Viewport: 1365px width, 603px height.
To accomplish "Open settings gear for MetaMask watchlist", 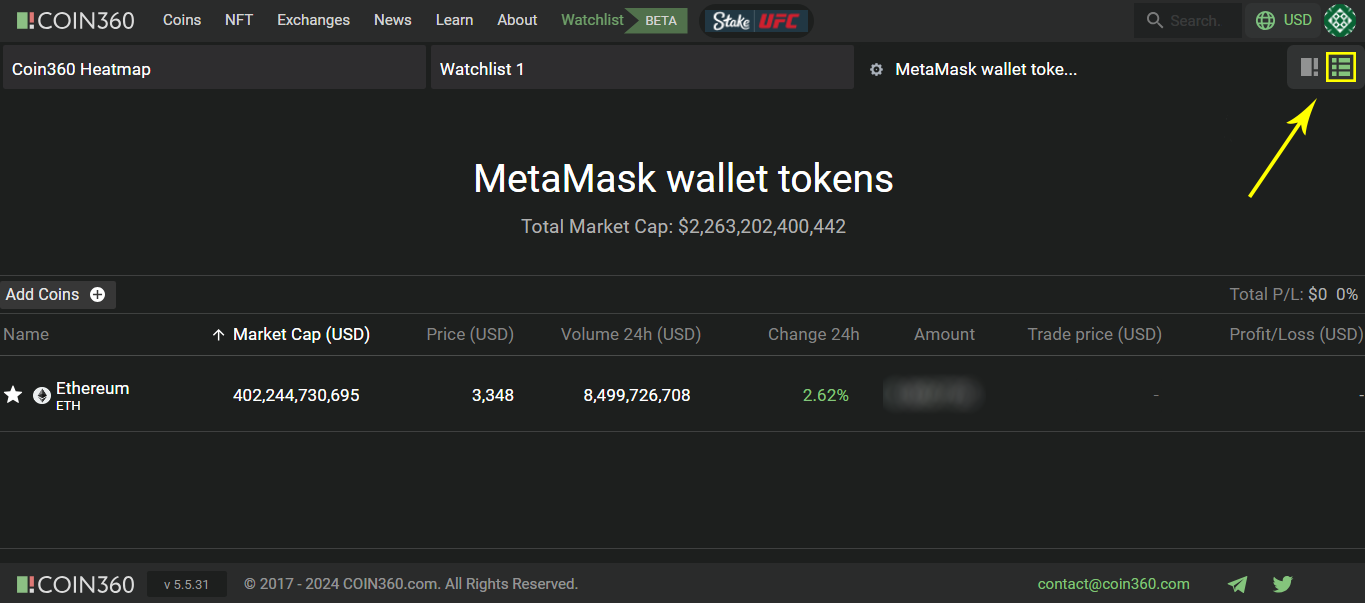I will (877, 70).
